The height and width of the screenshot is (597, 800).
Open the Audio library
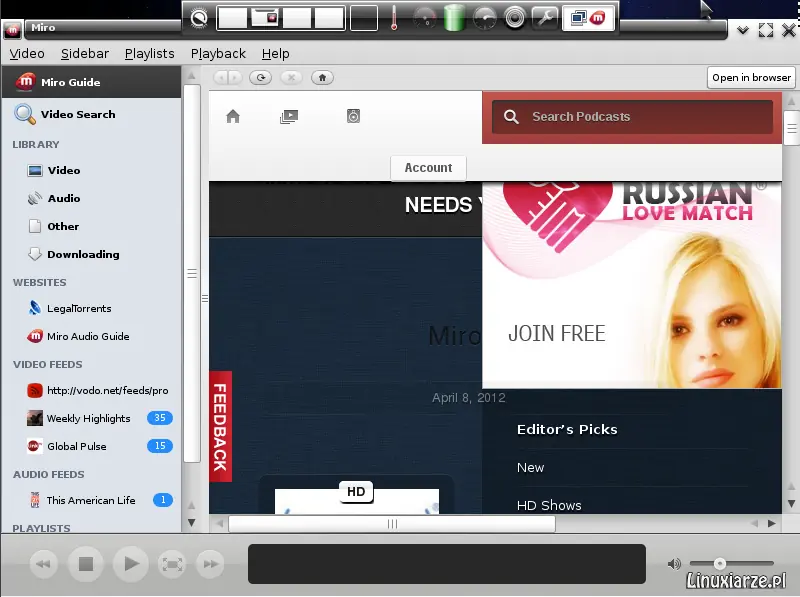(x=64, y=198)
